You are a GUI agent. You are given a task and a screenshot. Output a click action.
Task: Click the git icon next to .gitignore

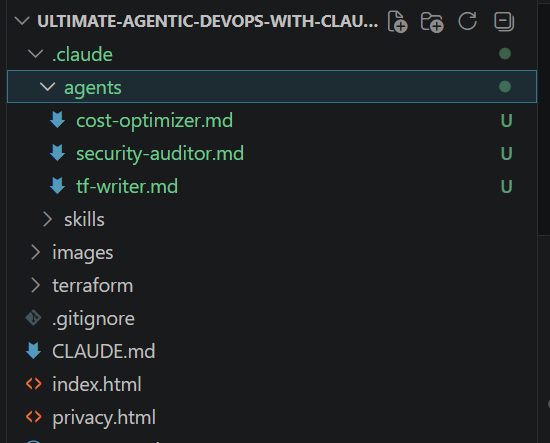coord(34,318)
